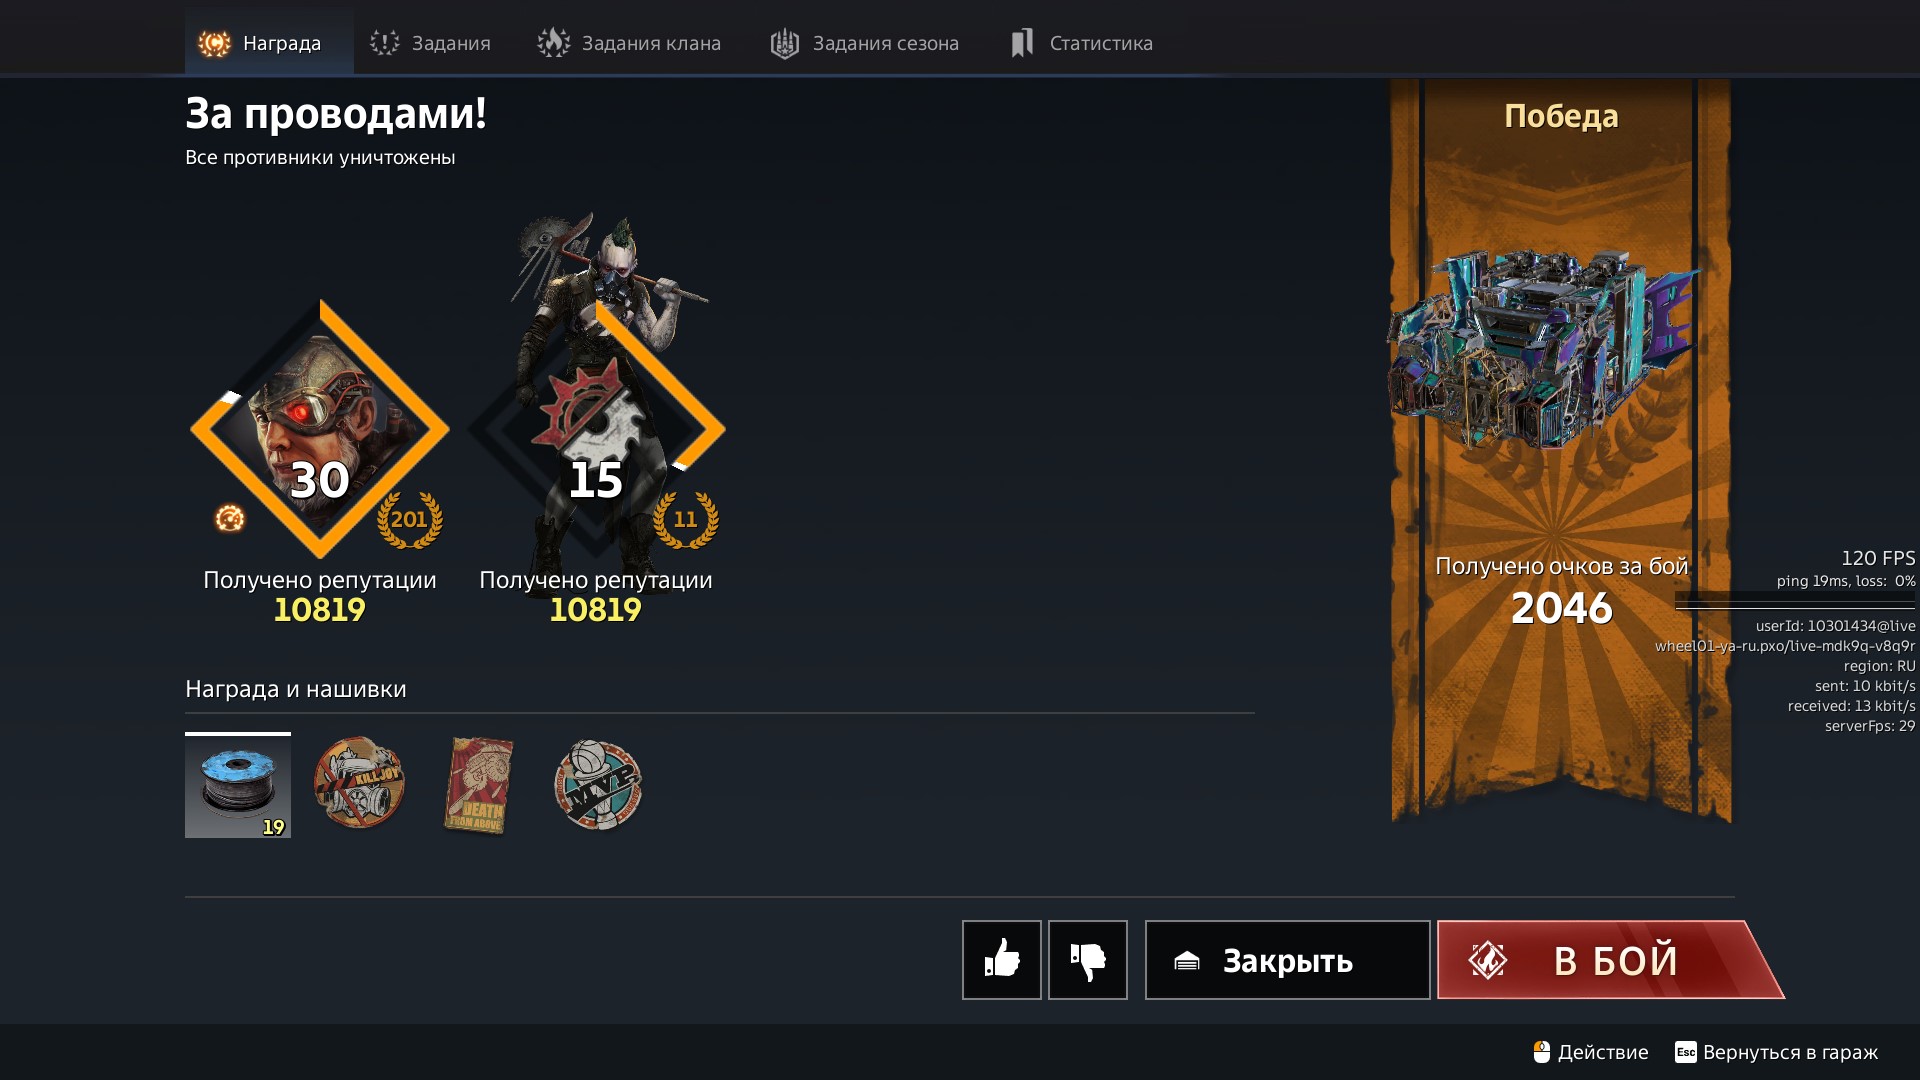Switch to the Статистика tab
Screen dimensions: 1920x1080
(1081, 43)
